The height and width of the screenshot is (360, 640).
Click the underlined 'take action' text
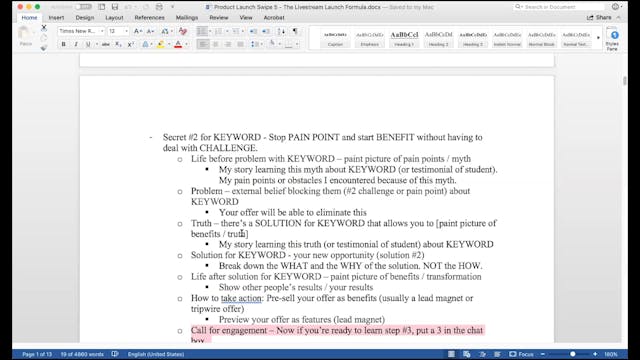pyautogui.click(x=241, y=298)
